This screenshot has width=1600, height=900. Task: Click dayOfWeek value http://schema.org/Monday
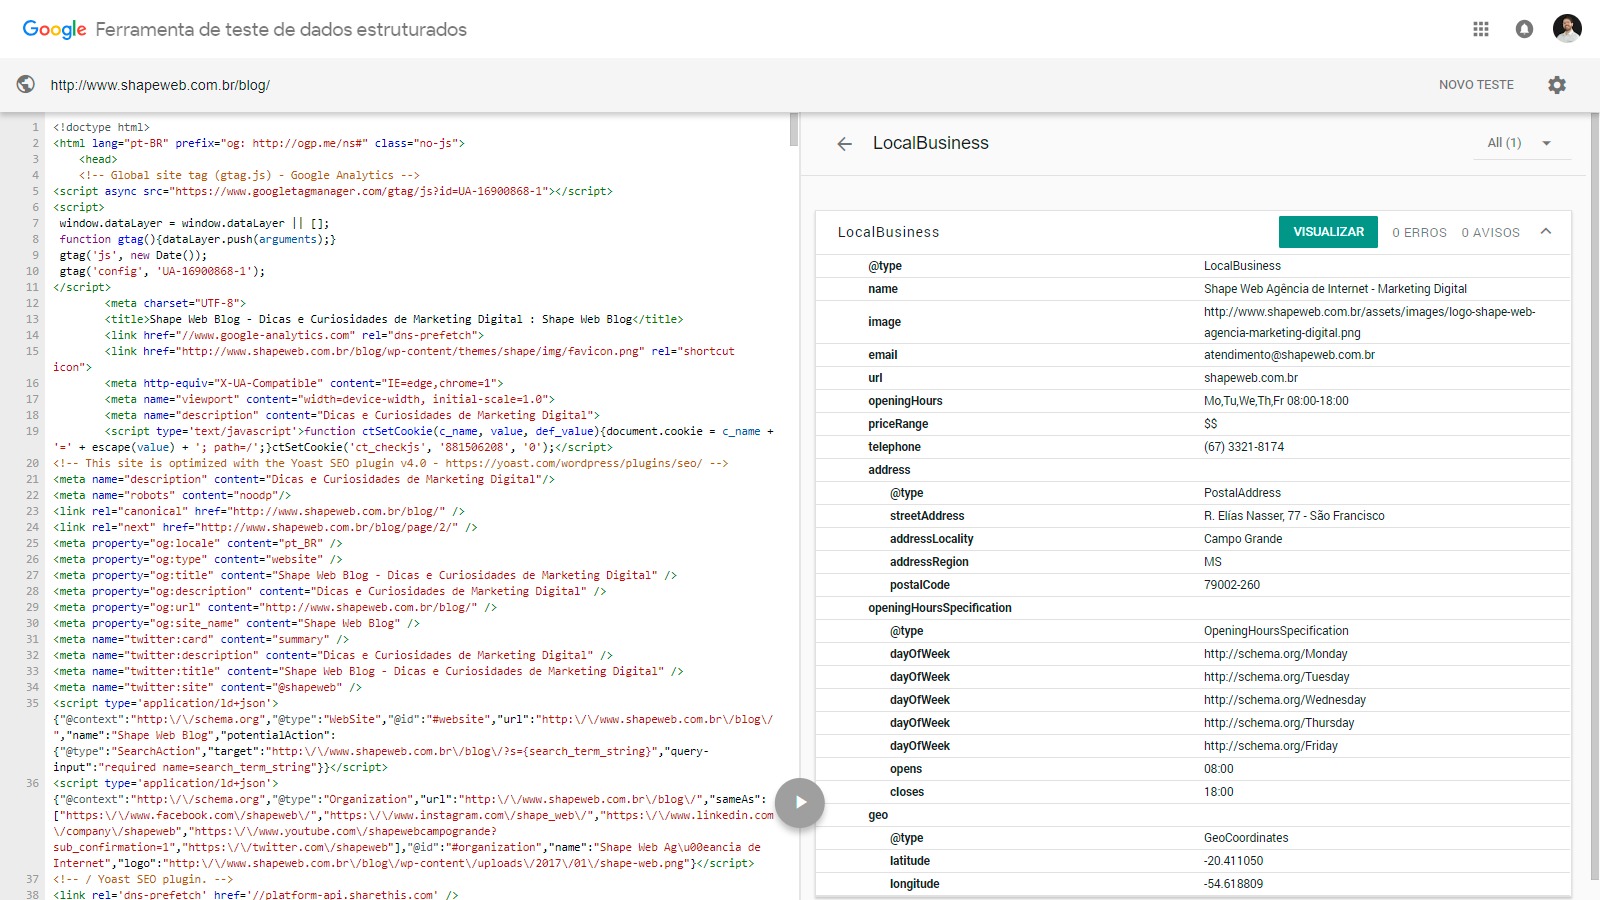1275,654
